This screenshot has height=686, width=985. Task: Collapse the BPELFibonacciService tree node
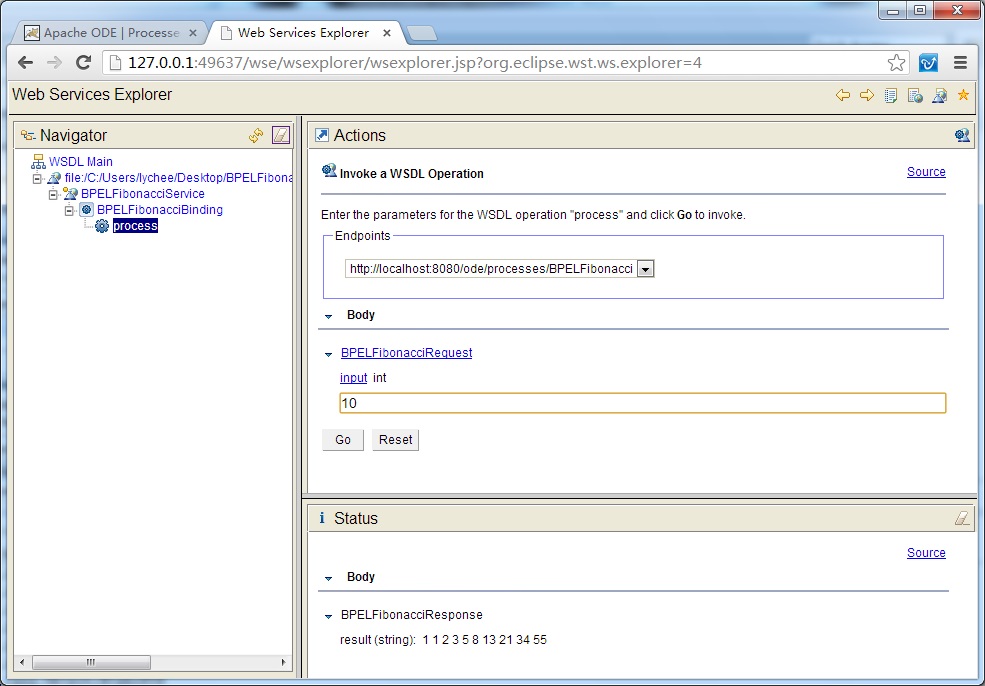pos(54,194)
